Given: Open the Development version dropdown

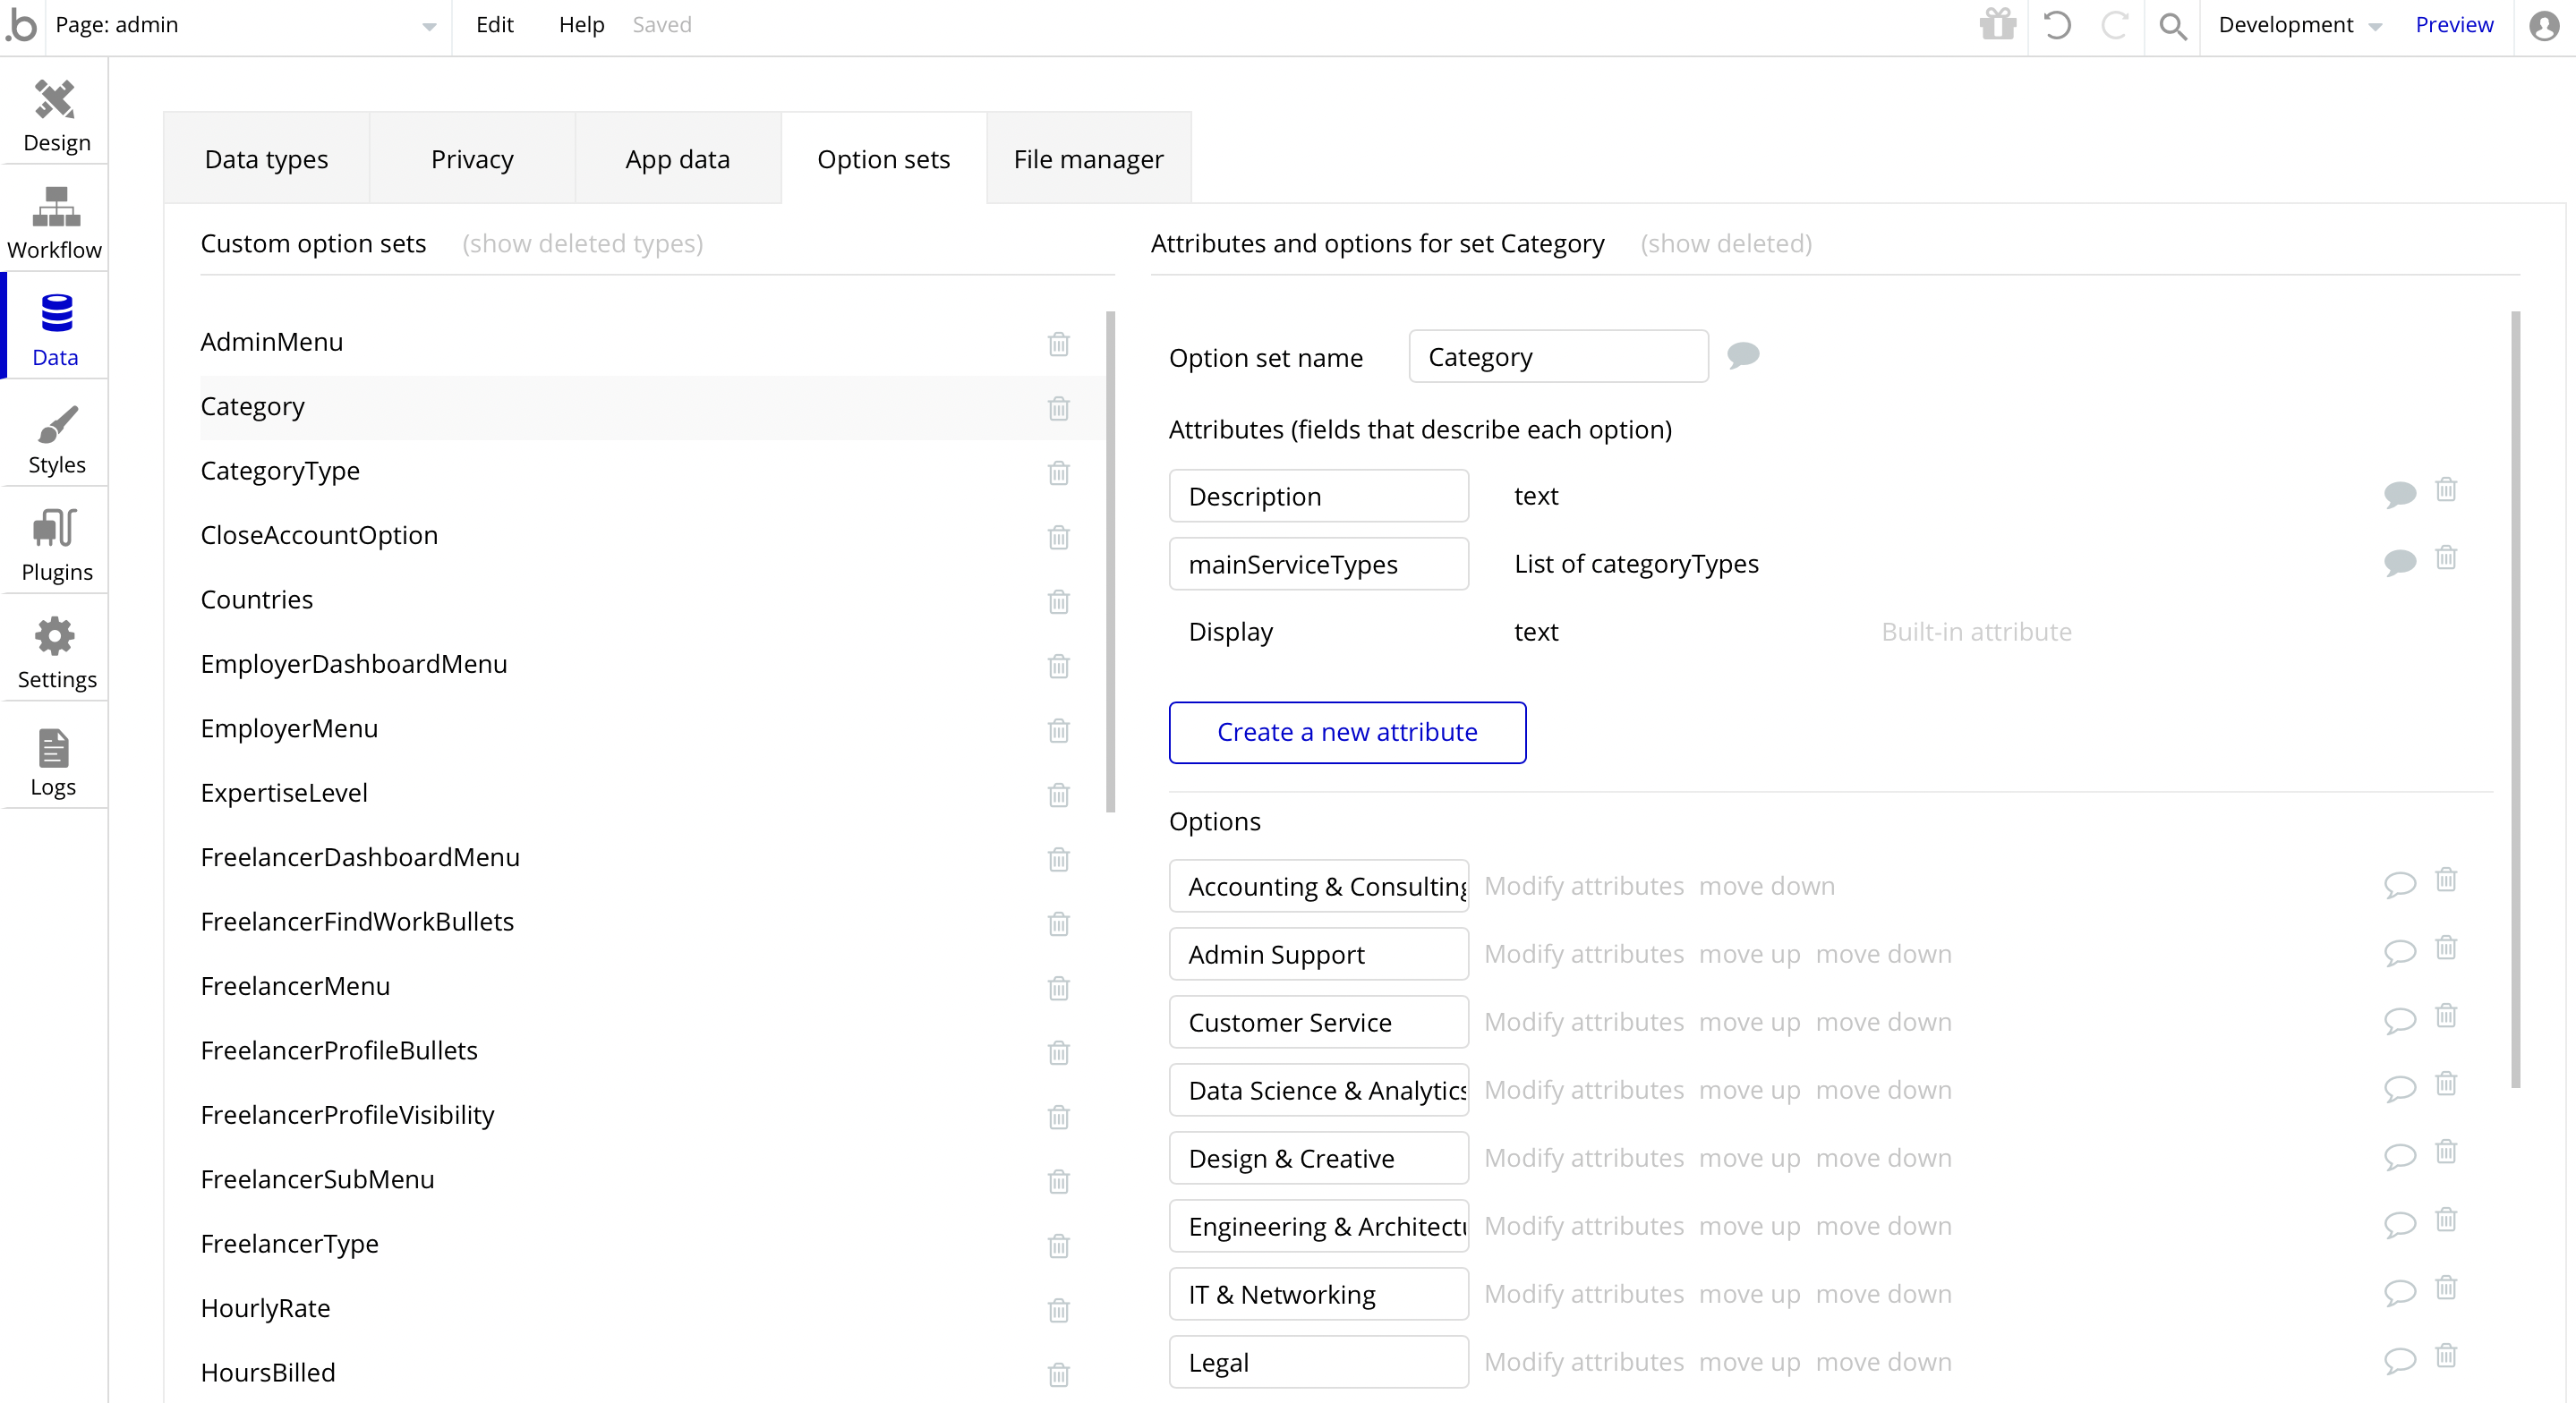Looking at the screenshot, I should pyautogui.click(x=2298, y=25).
